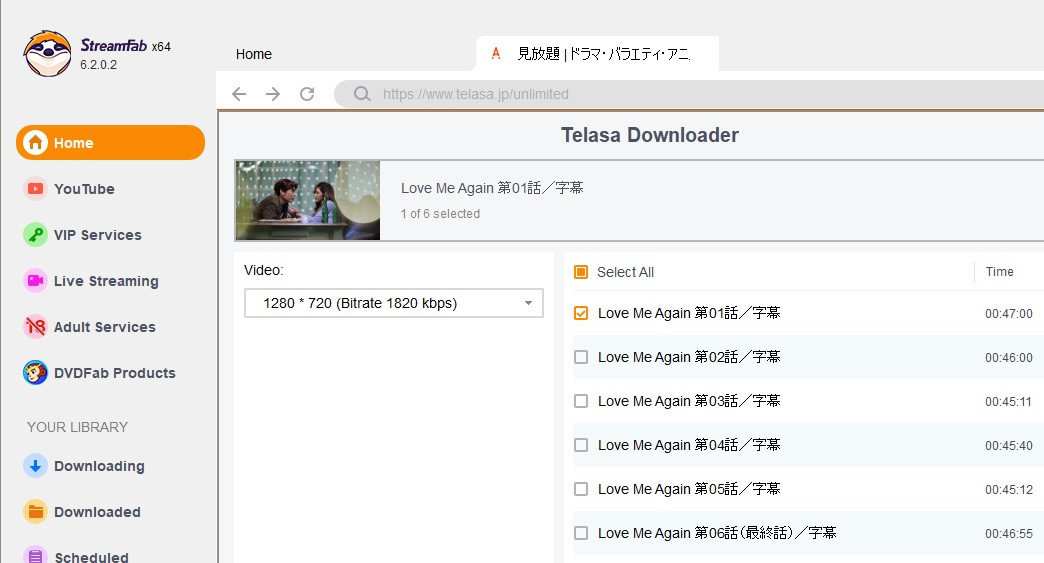Select Love Me Again 第04話／字幕 title text
Screen dimensions: 1044x563
[689, 445]
